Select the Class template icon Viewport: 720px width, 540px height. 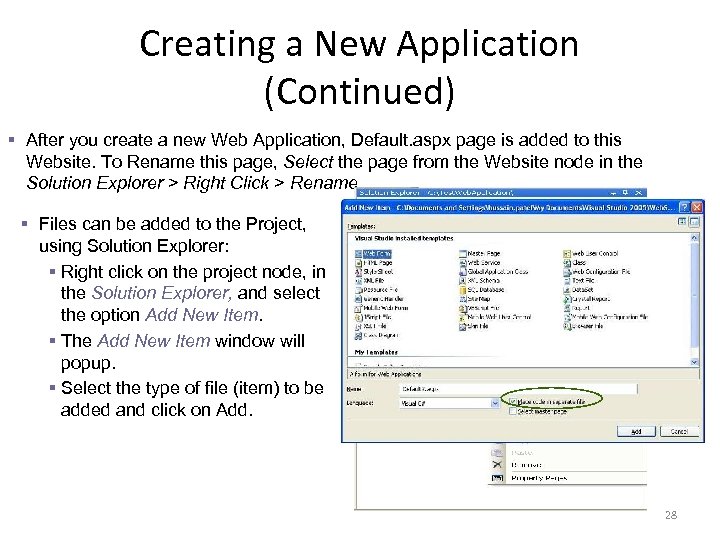(567, 263)
